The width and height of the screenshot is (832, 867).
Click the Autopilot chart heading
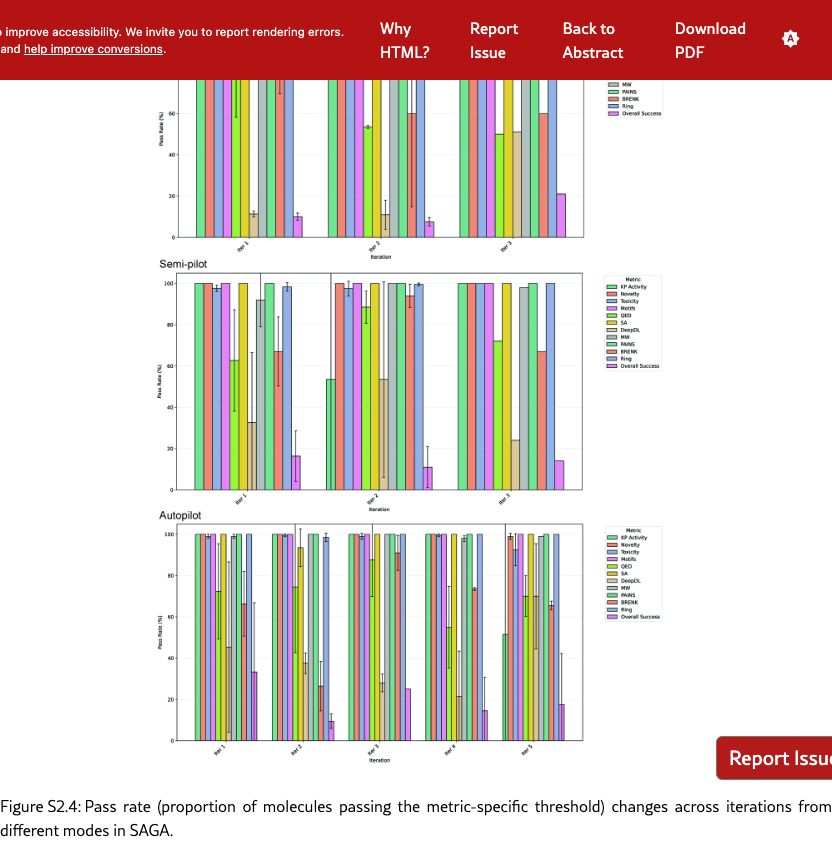(x=180, y=515)
